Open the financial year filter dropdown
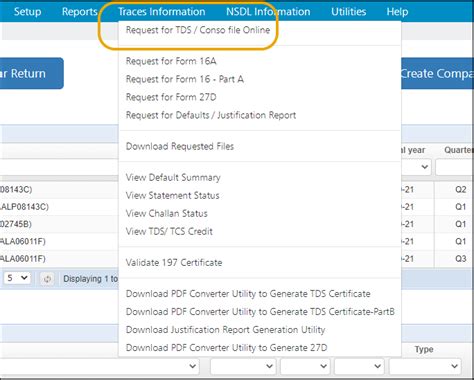Image resolution: width=474 pixels, height=380 pixels. tap(417, 167)
